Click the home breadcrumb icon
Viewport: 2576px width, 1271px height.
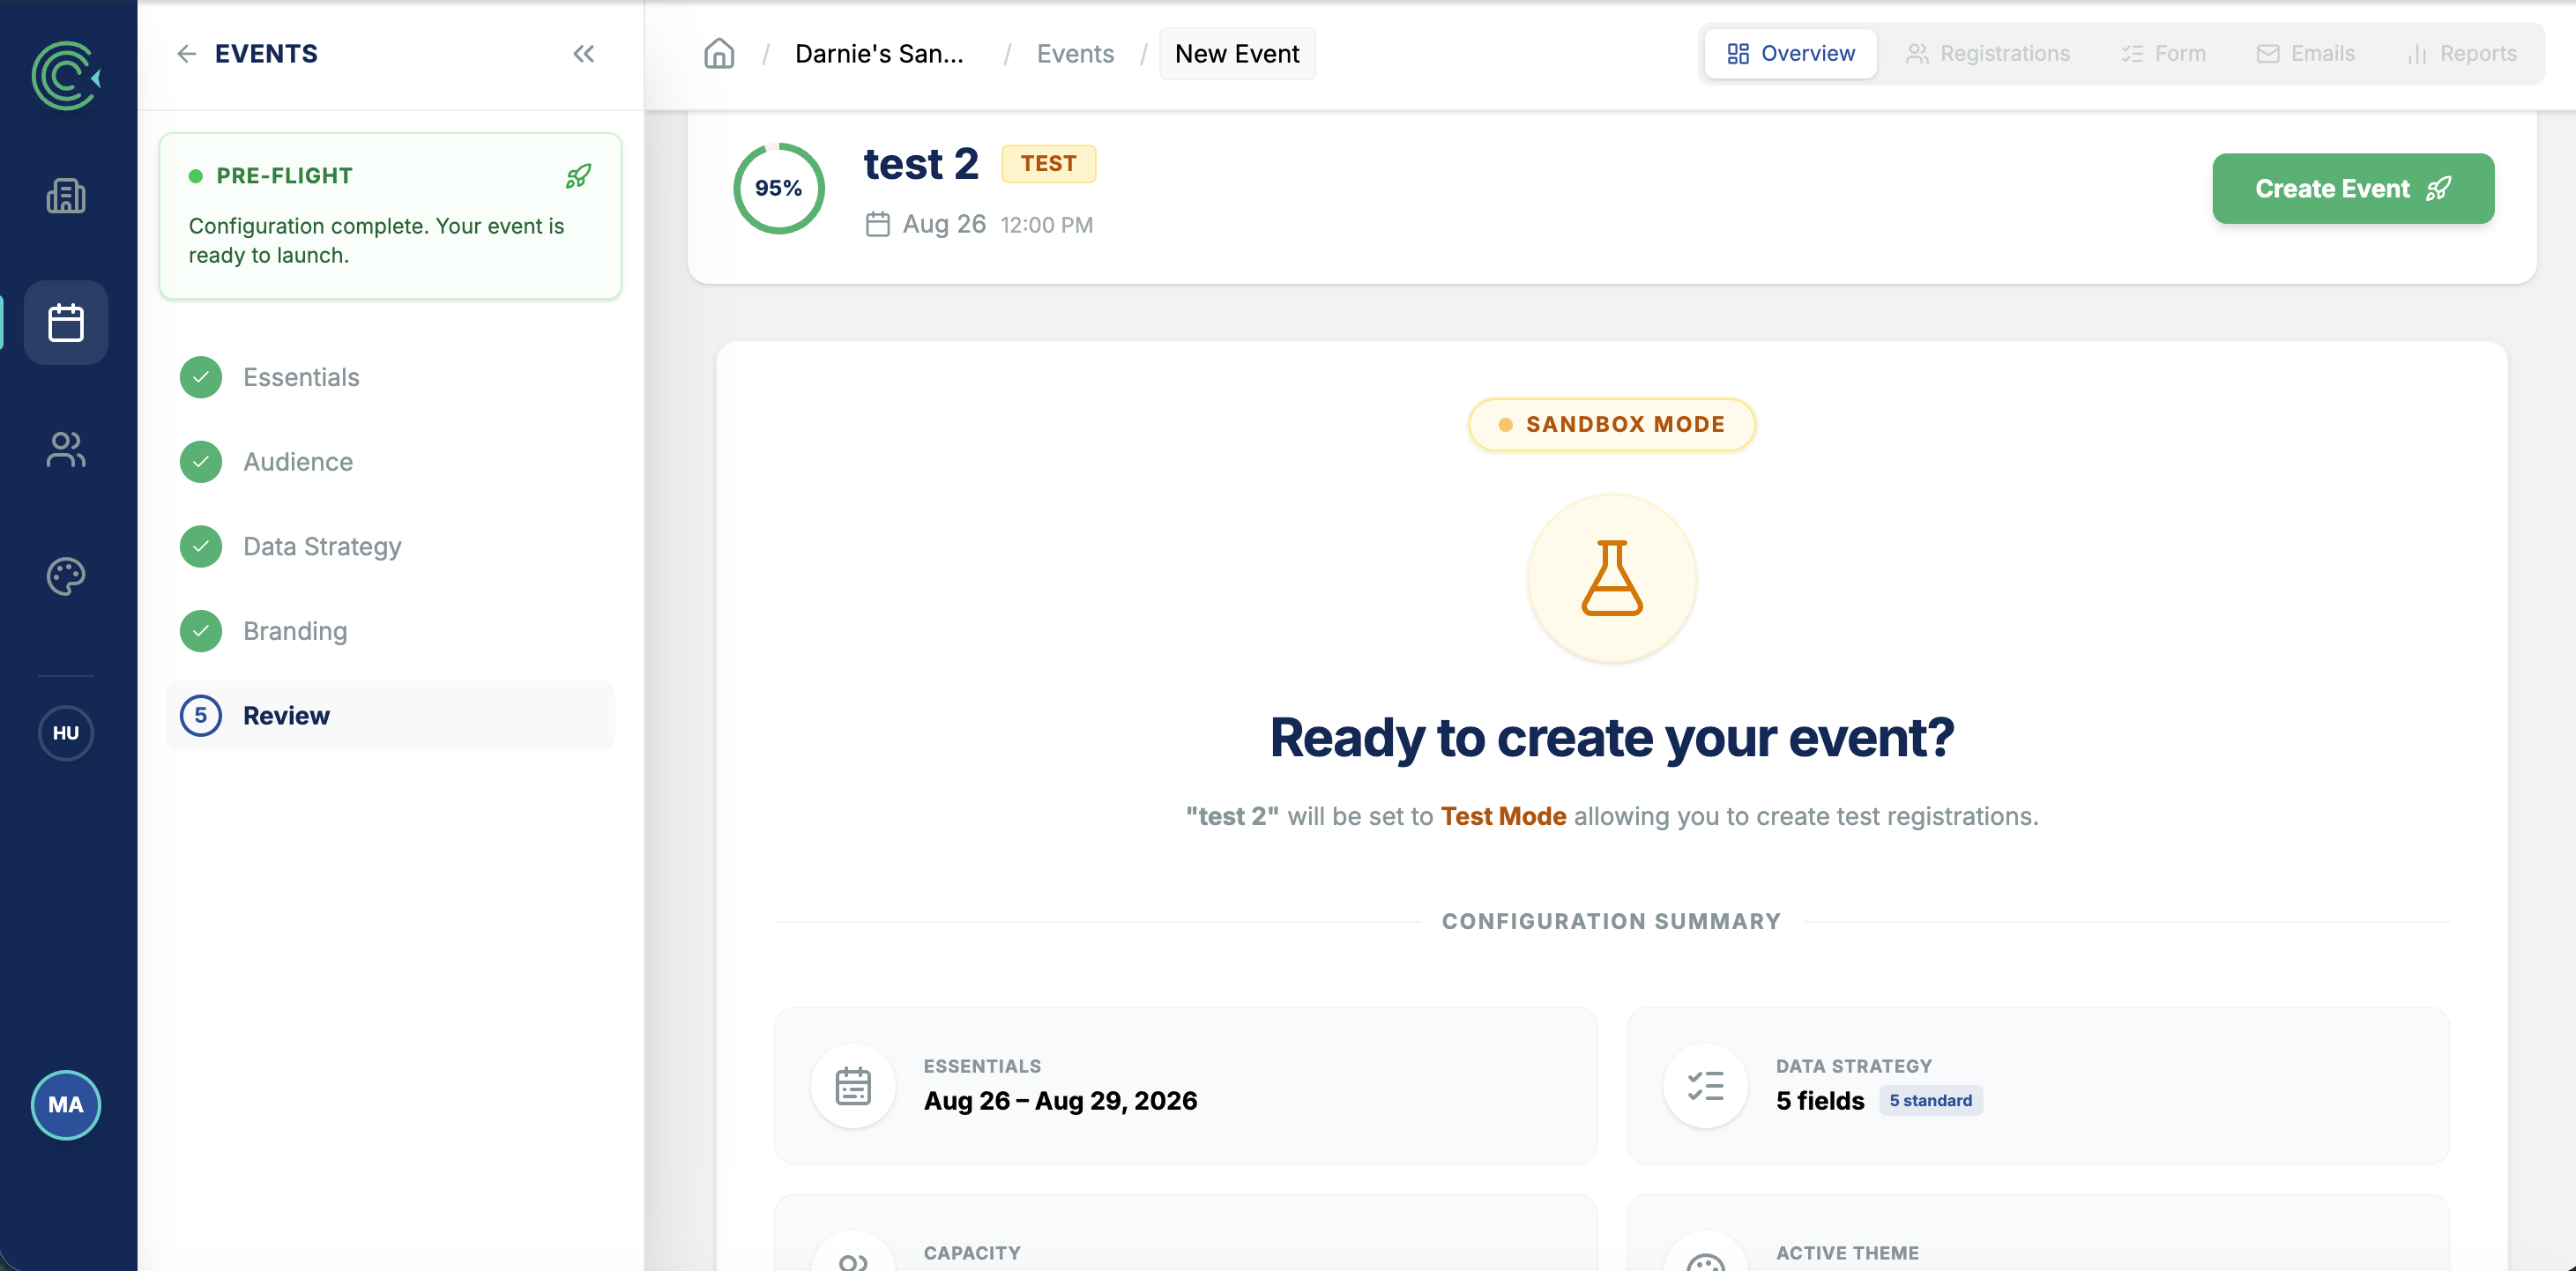(x=719, y=54)
